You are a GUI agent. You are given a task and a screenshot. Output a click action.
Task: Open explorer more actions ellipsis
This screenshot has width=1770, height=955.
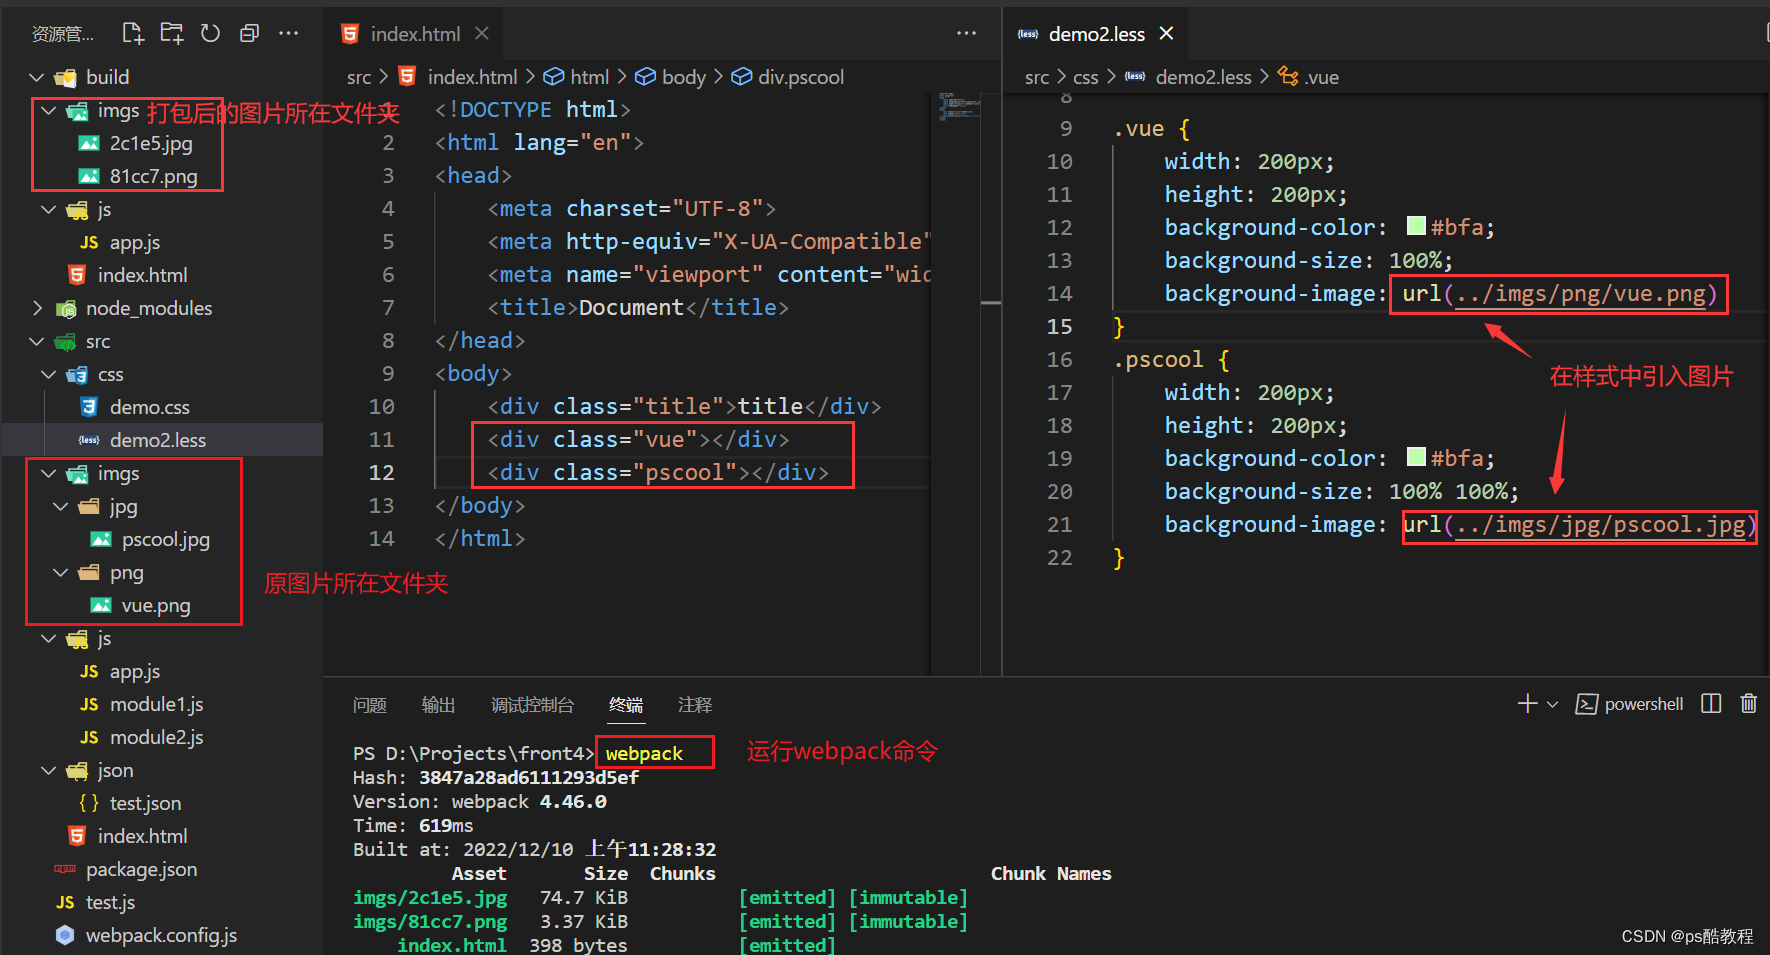click(289, 33)
